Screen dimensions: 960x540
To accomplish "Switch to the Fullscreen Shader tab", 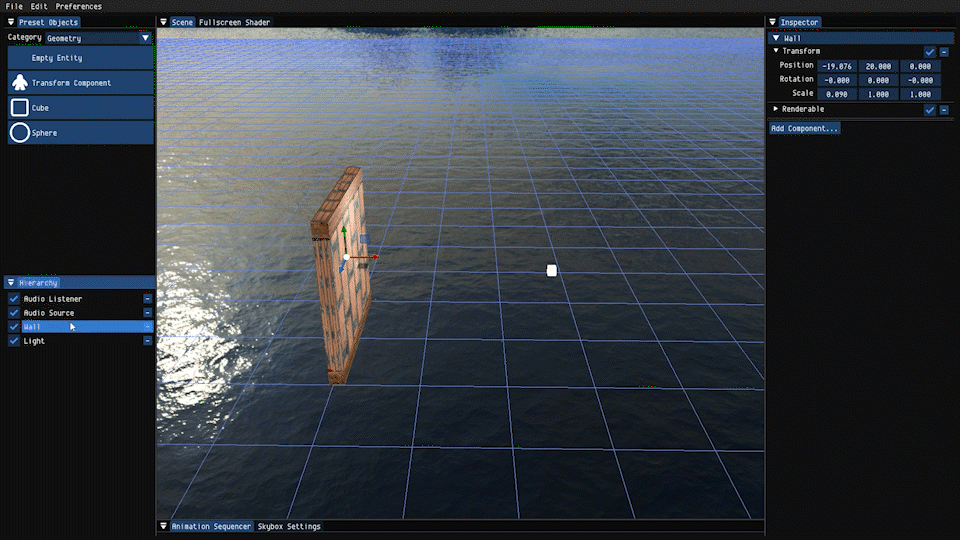I will pos(234,22).
